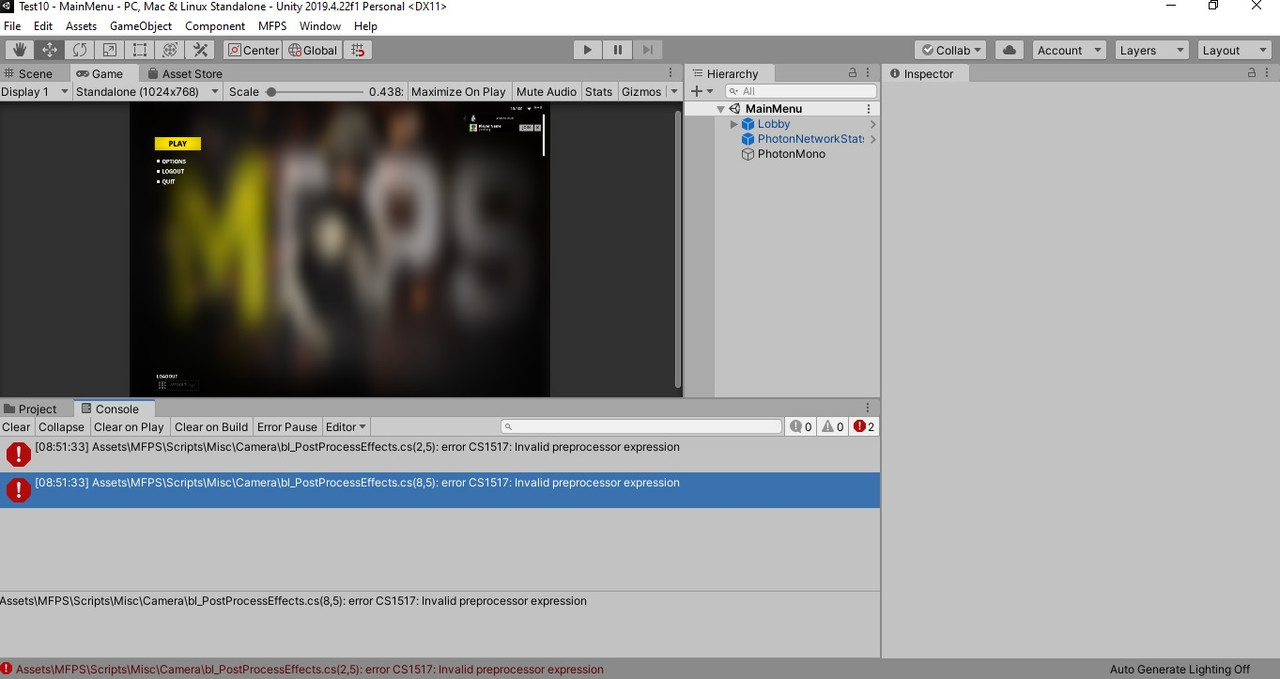Toggle info message count filter
Viewport: 1280px width, 679px height.
tap(800, 427)
